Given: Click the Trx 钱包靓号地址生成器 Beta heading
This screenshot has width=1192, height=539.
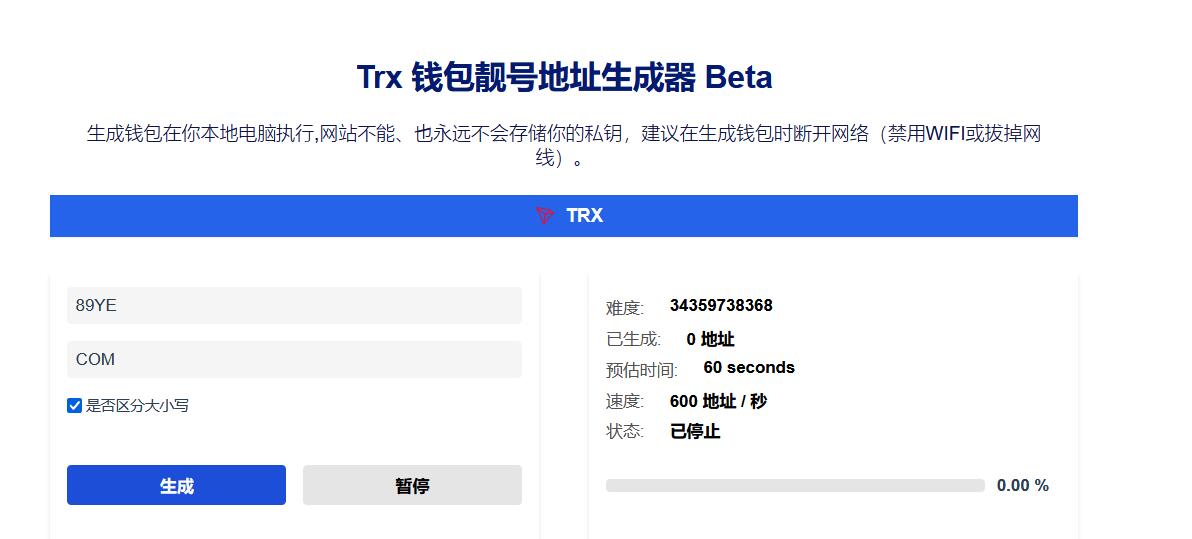Looking at the screenshot, I should (x=564, y=77).
